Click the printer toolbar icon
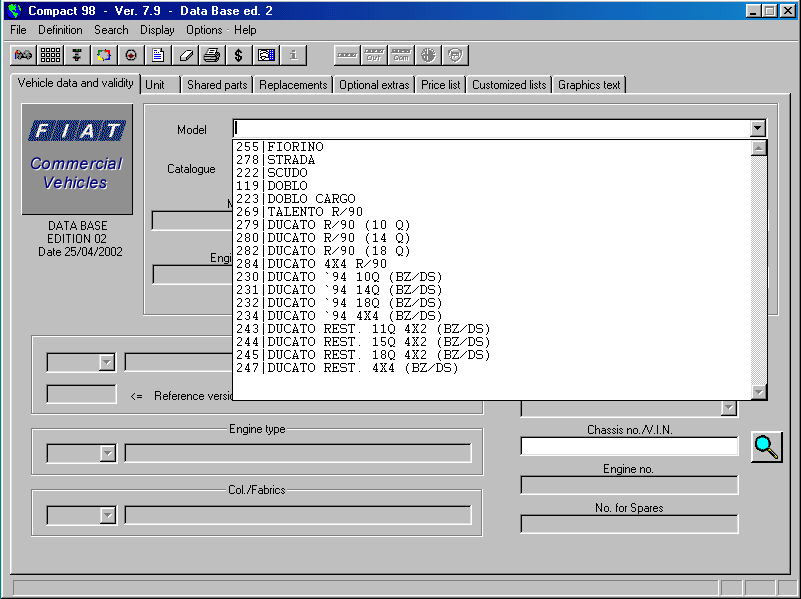The image size is (801, 599). tap(211, 55)
